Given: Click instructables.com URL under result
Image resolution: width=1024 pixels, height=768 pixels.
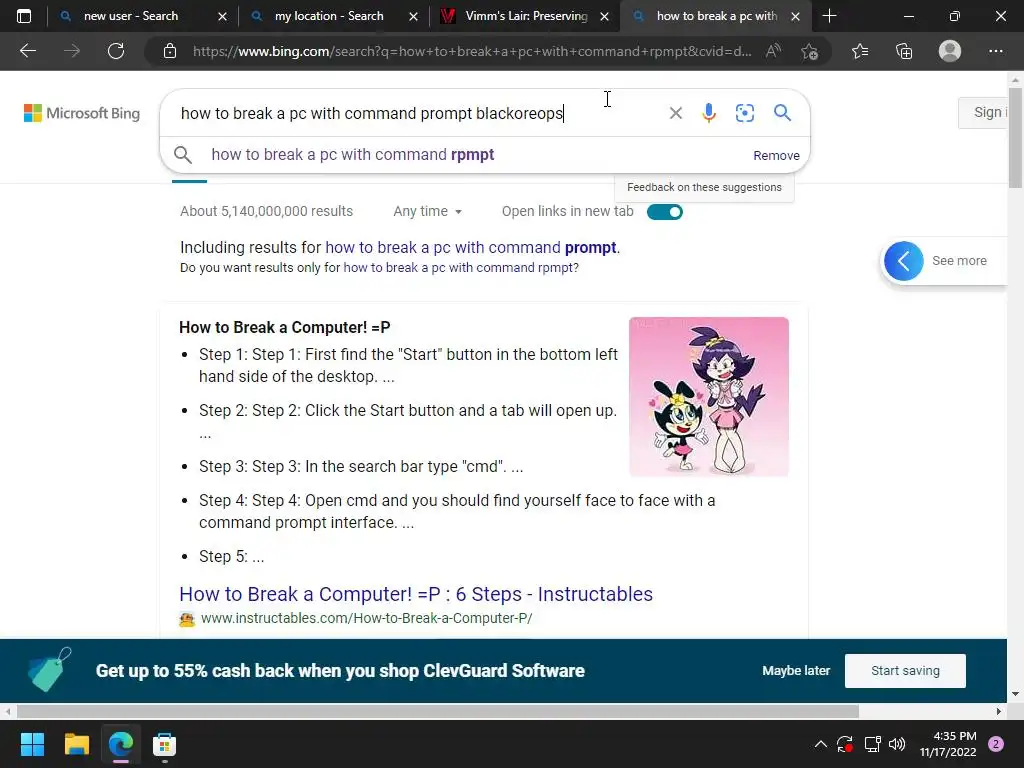Looking at the screenshot, I should pyautogui.click(x=366, y=618).
